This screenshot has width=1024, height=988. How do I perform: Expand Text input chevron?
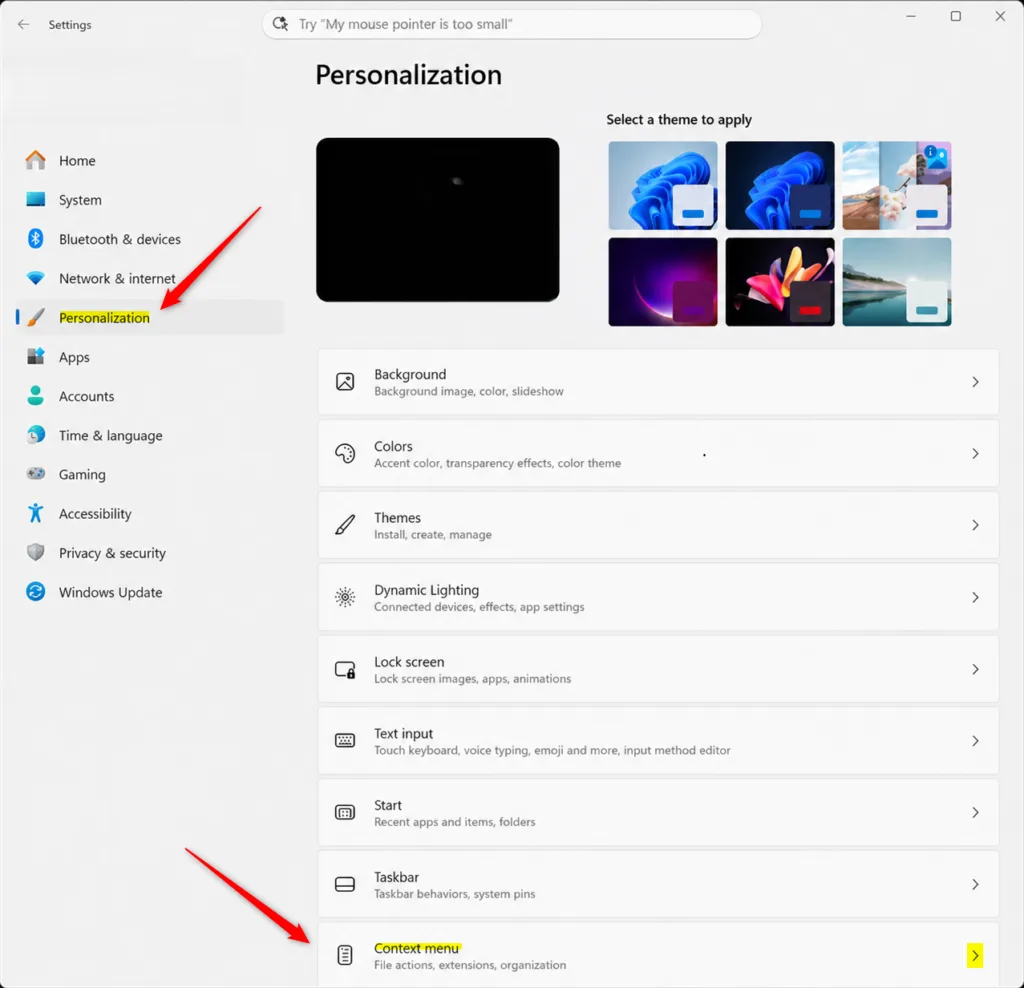click(975, 741)
